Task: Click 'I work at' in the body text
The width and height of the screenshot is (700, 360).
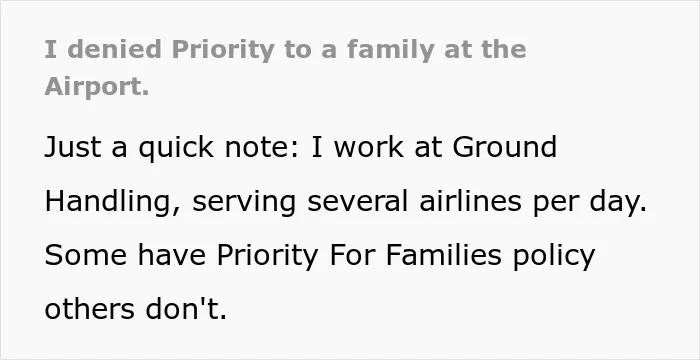Action: [x=377, y=147]
